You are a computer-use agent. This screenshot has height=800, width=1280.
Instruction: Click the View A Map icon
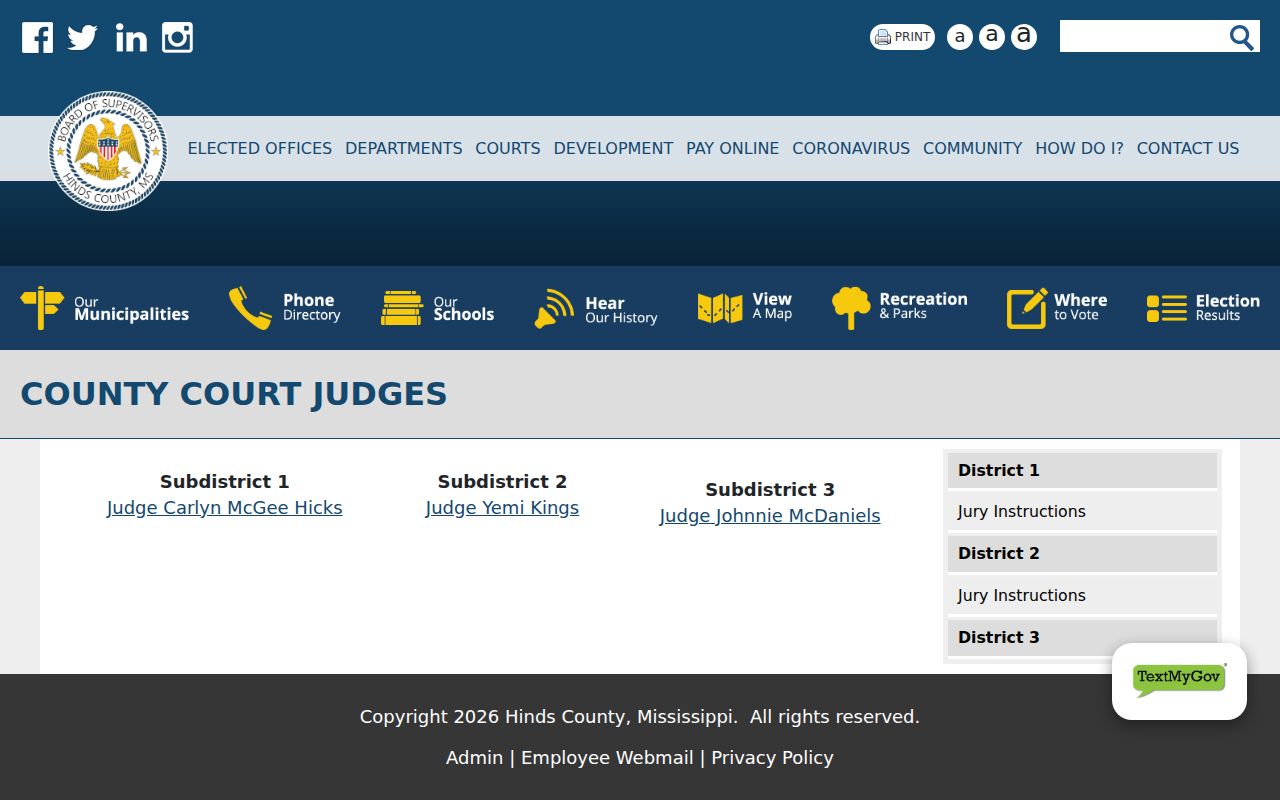coord(720,308)
